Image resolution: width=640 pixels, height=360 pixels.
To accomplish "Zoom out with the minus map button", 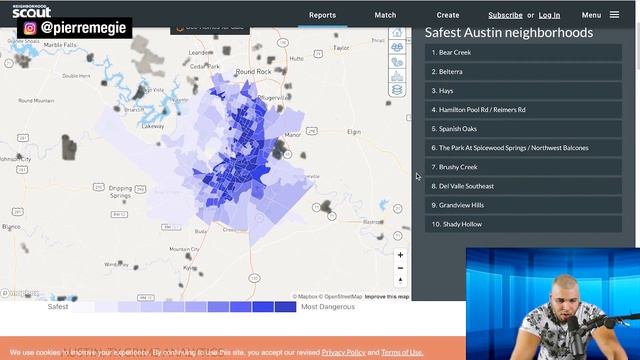I will (400, 268).
